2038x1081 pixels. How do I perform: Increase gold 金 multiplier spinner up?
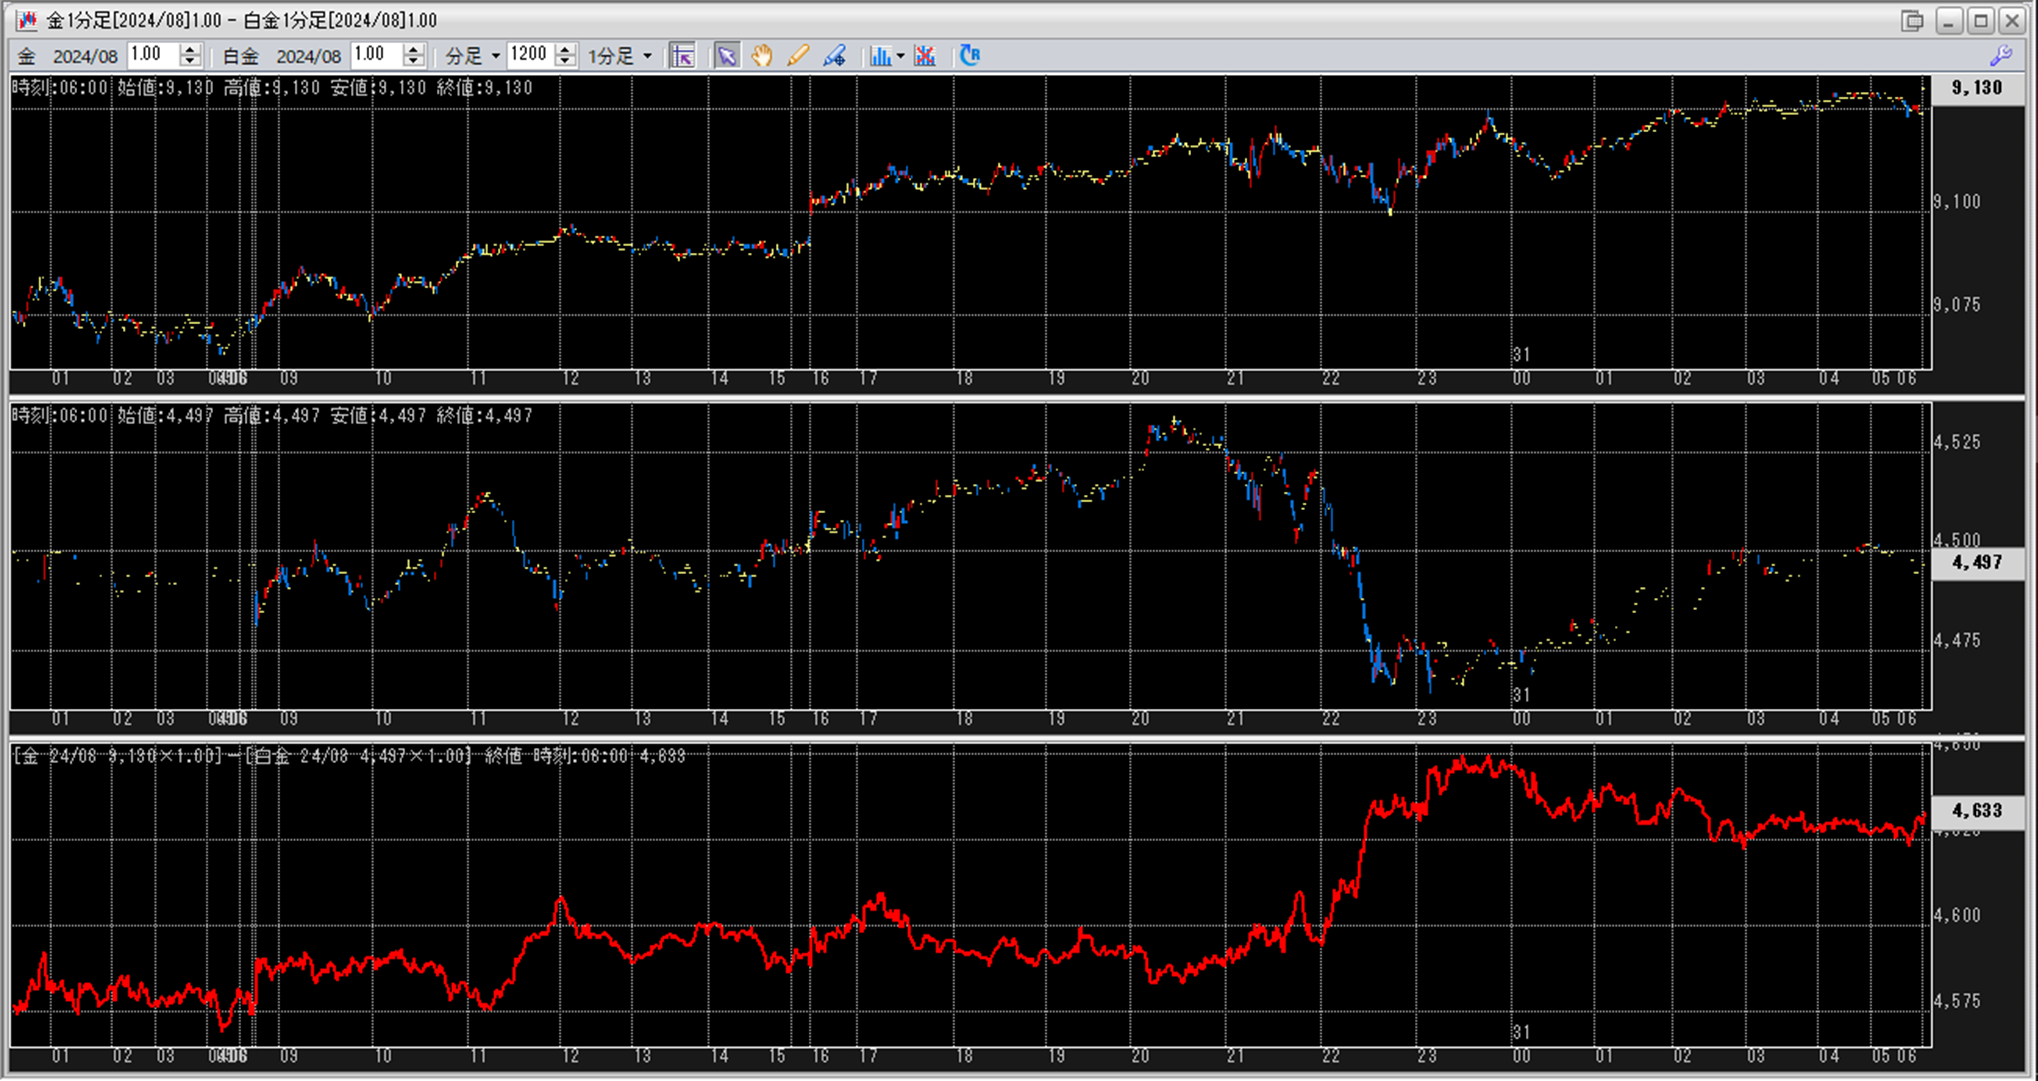click(190, 50)
